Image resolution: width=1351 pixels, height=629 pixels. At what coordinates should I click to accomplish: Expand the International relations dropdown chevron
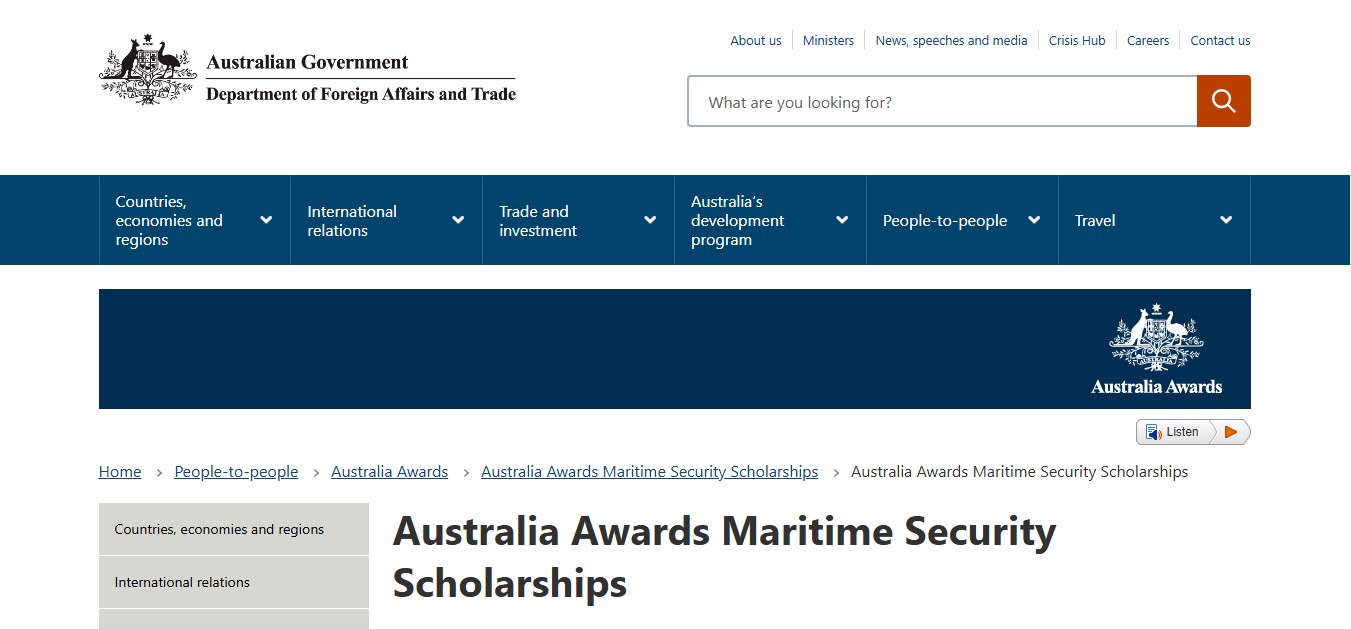[458, 220]
